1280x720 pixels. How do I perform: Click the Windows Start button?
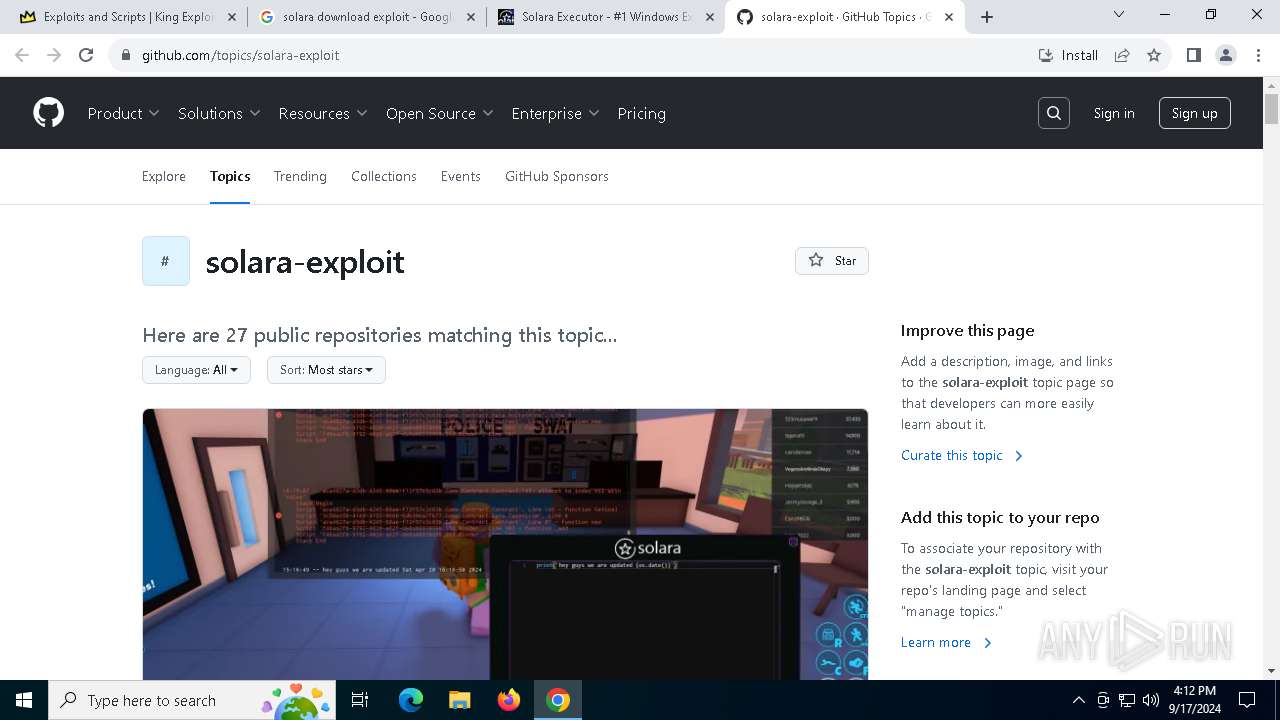(24, 700)
